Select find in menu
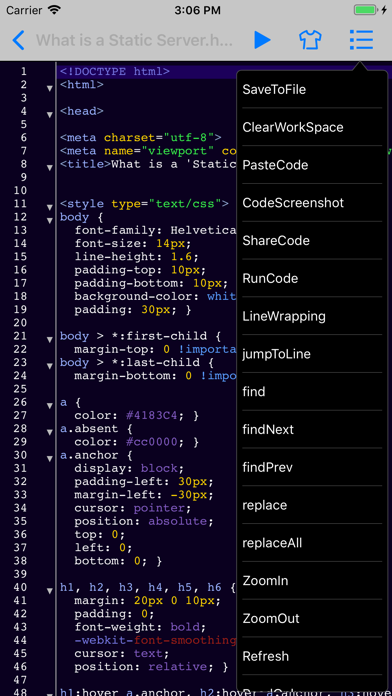This screenshot has height=696, width=392. click(x=312, y=392)
